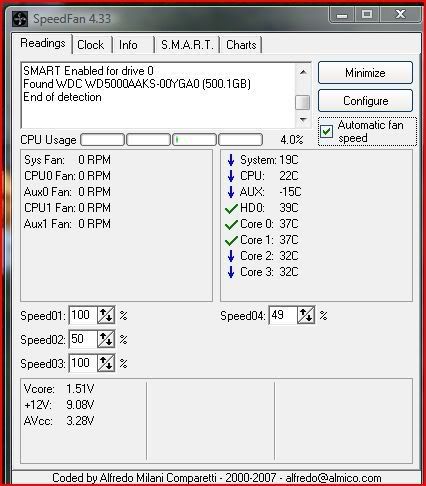Viewport: 426px width, 486px height.
Task: Switch to the Clock tab
Action: click(x=91, y=45)
